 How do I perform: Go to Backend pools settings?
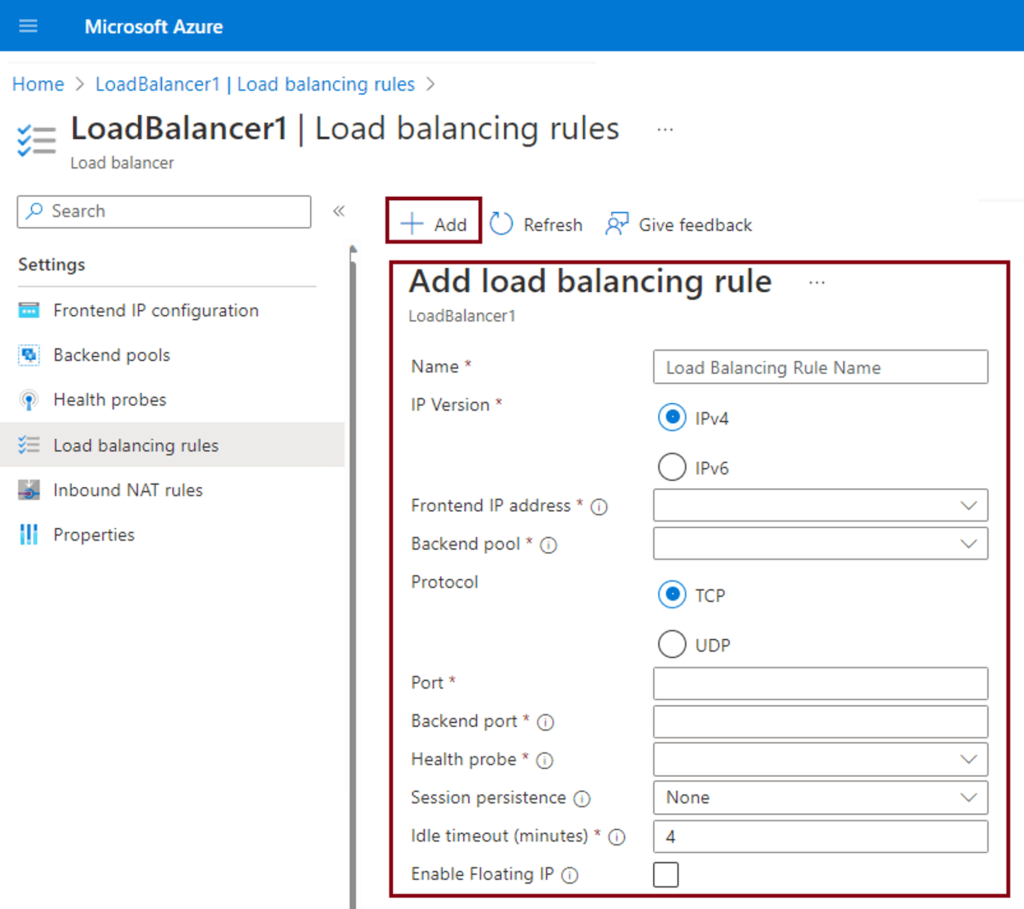[x=112, y=355]
